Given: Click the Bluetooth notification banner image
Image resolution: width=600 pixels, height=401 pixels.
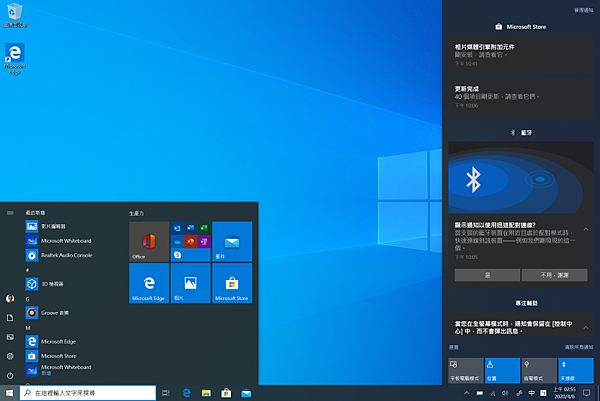Looking at the screenshot, I should (521, 177).
